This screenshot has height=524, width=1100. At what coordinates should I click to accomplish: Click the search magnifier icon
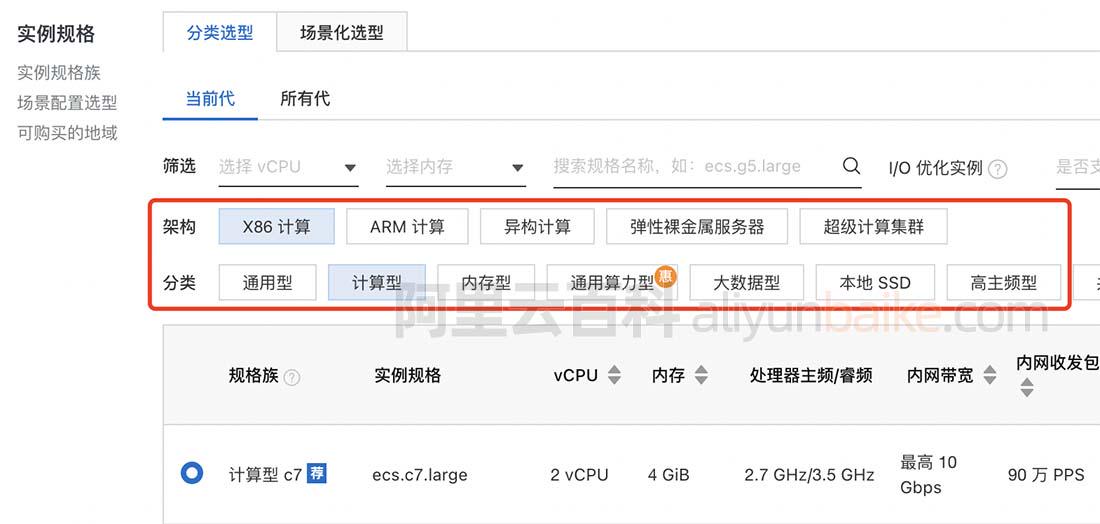coord(851,166)
